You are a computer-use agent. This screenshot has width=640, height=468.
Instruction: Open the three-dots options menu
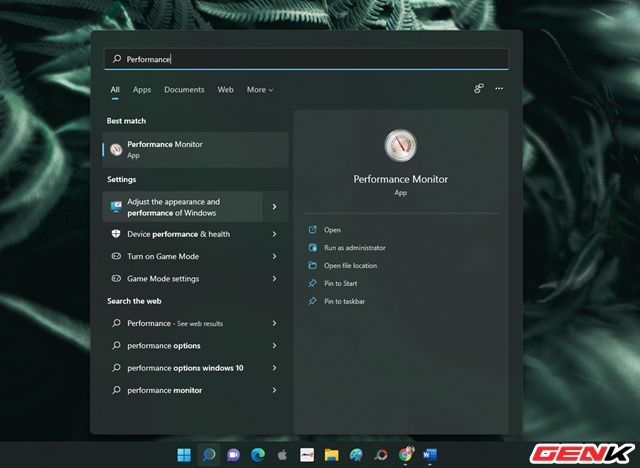click(x=499, y=89)
